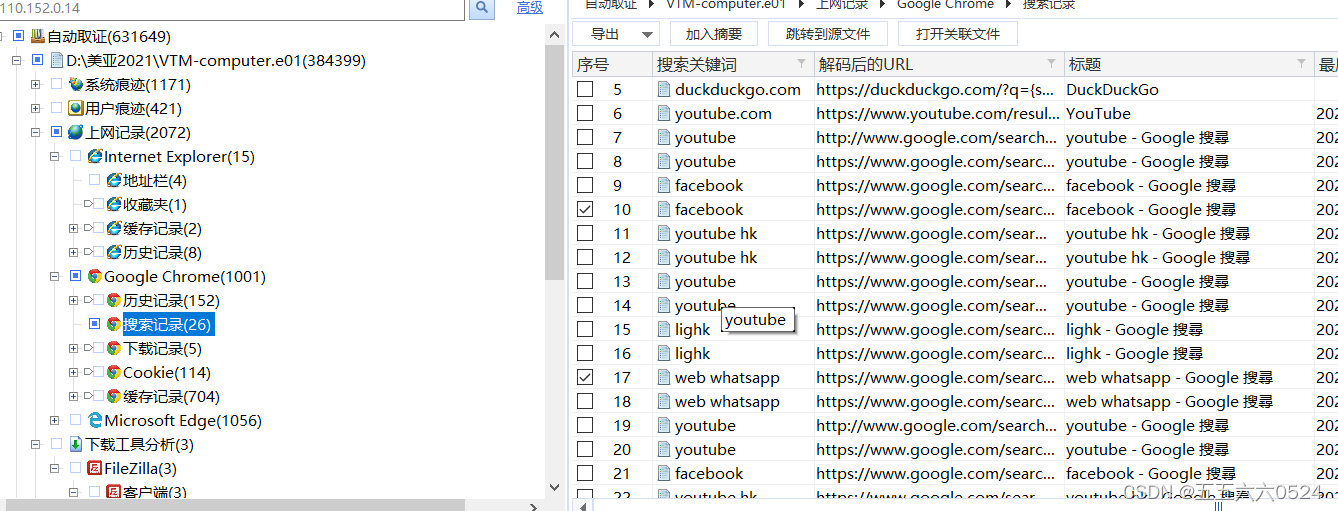This screenshot has width=1338, height=511.
Task: Check the checkbox for row 15 lighk
Action: pyautogui.click(x=585, y=329)
